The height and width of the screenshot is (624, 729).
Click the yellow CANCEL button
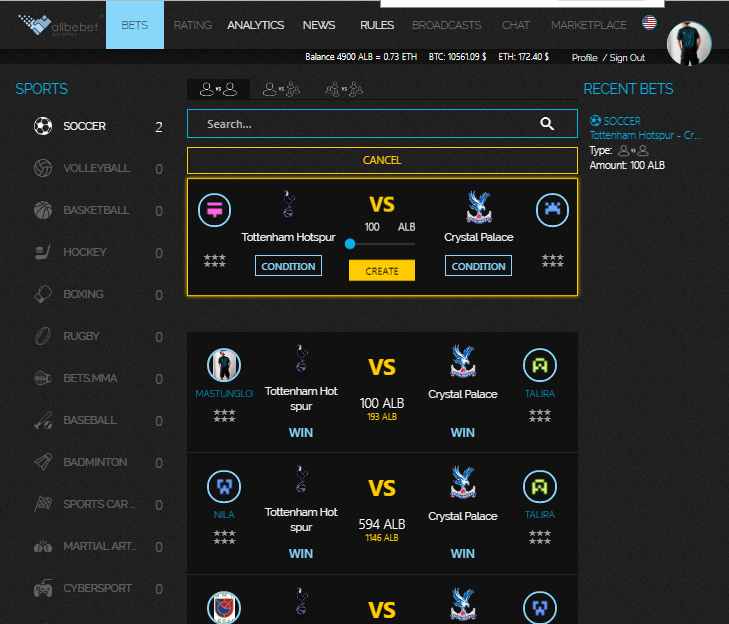382,160
